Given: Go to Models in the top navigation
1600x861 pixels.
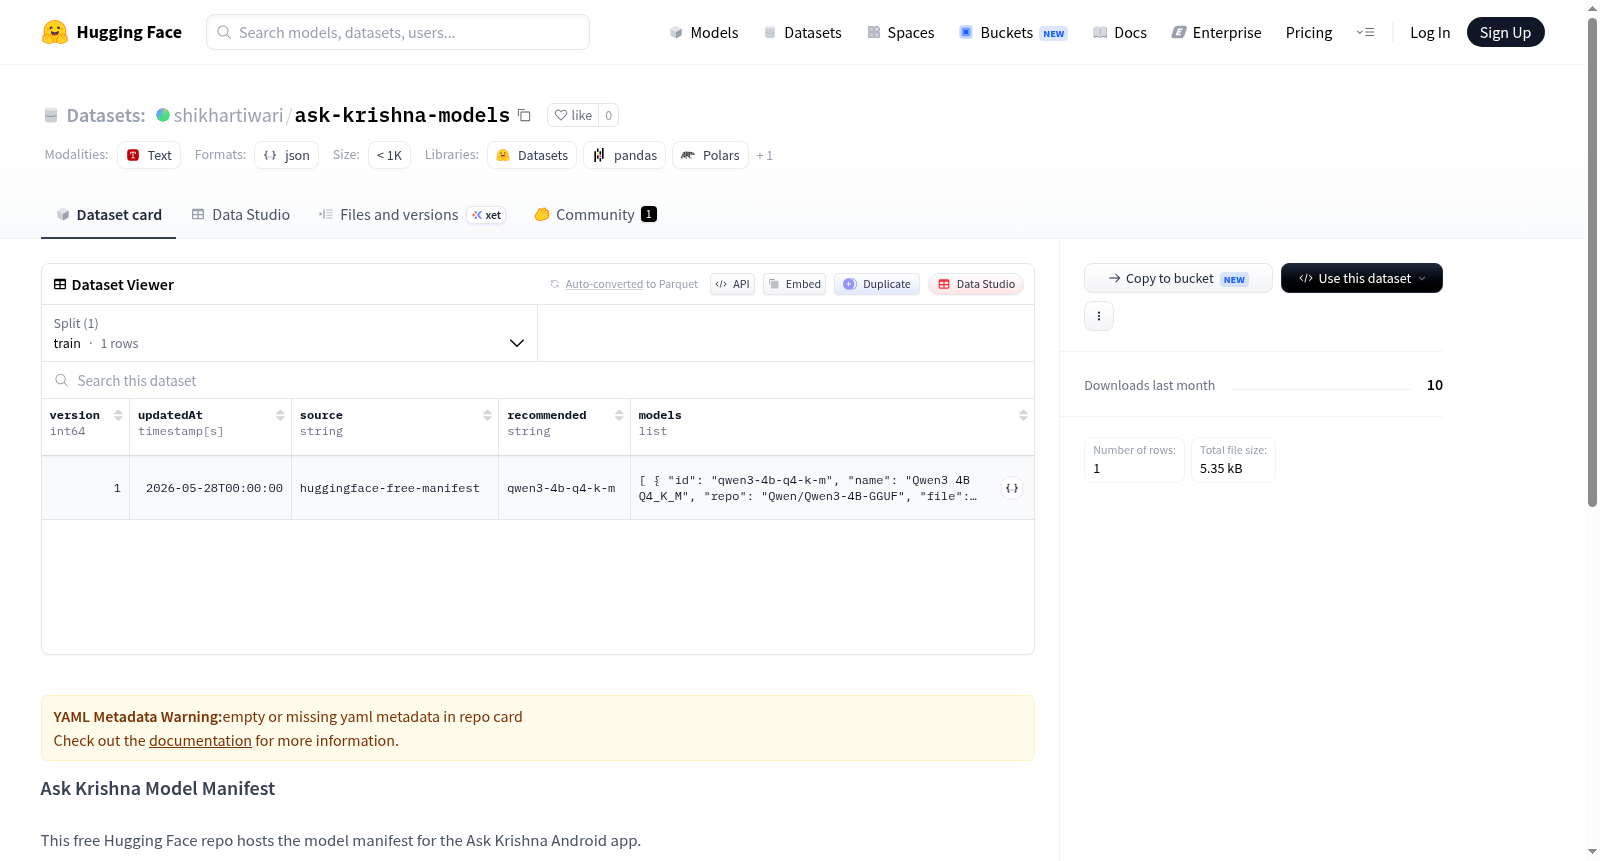Looking at the screenshot, I should pyautogui.click(x=704, y=32).
